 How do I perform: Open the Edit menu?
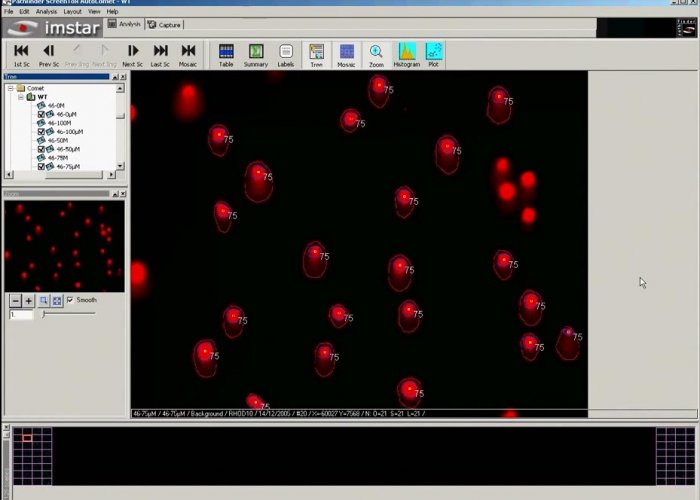(25, 12)
